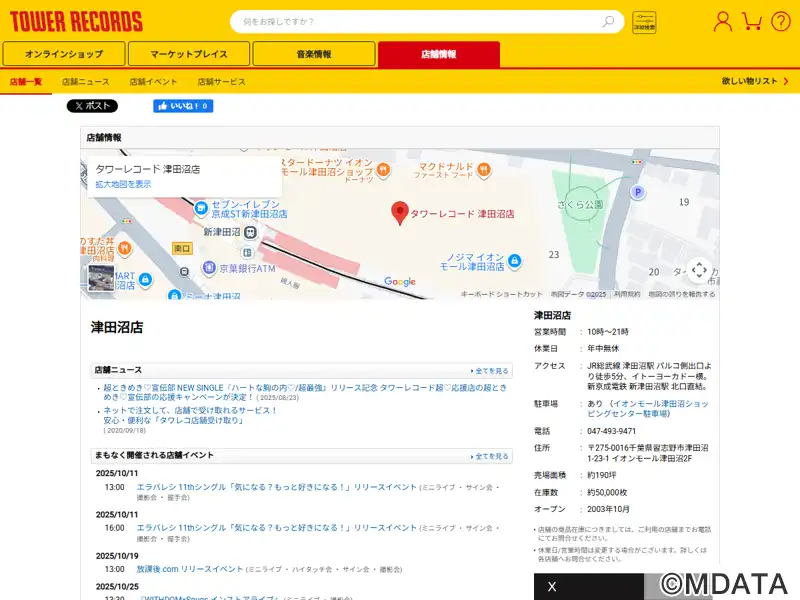Click 拡大地図を表示 map link

pyautogui.click(x=123, y=184)
